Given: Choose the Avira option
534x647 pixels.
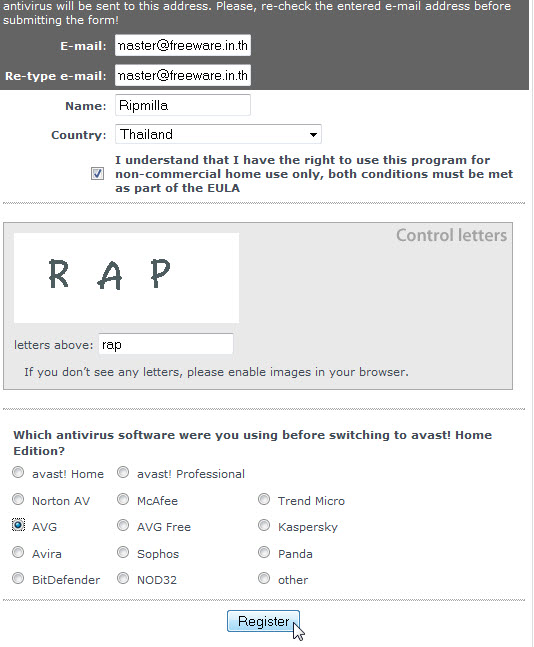Looking at the screenshot, I should point(18,552).
